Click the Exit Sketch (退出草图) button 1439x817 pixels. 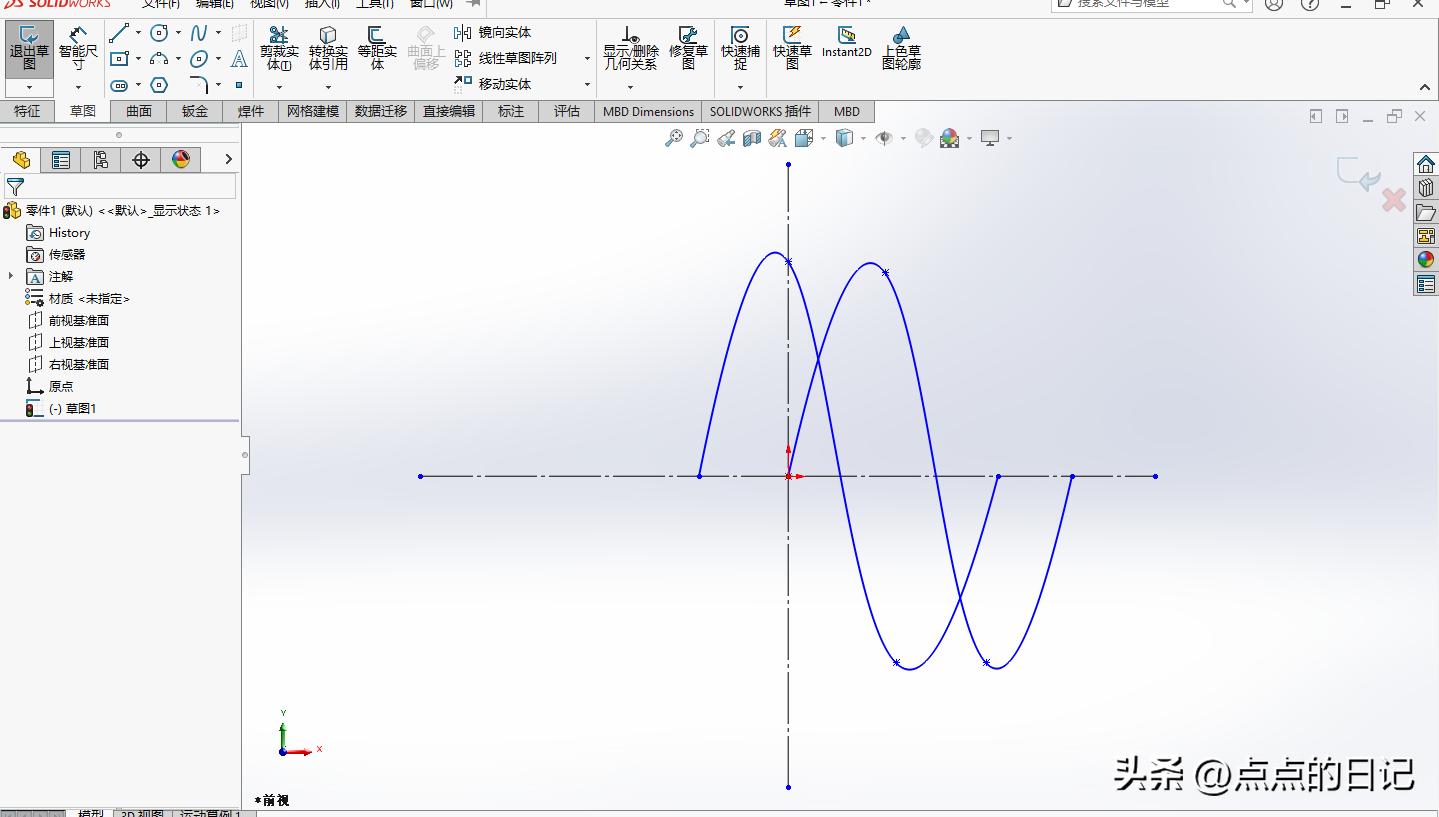29,48
